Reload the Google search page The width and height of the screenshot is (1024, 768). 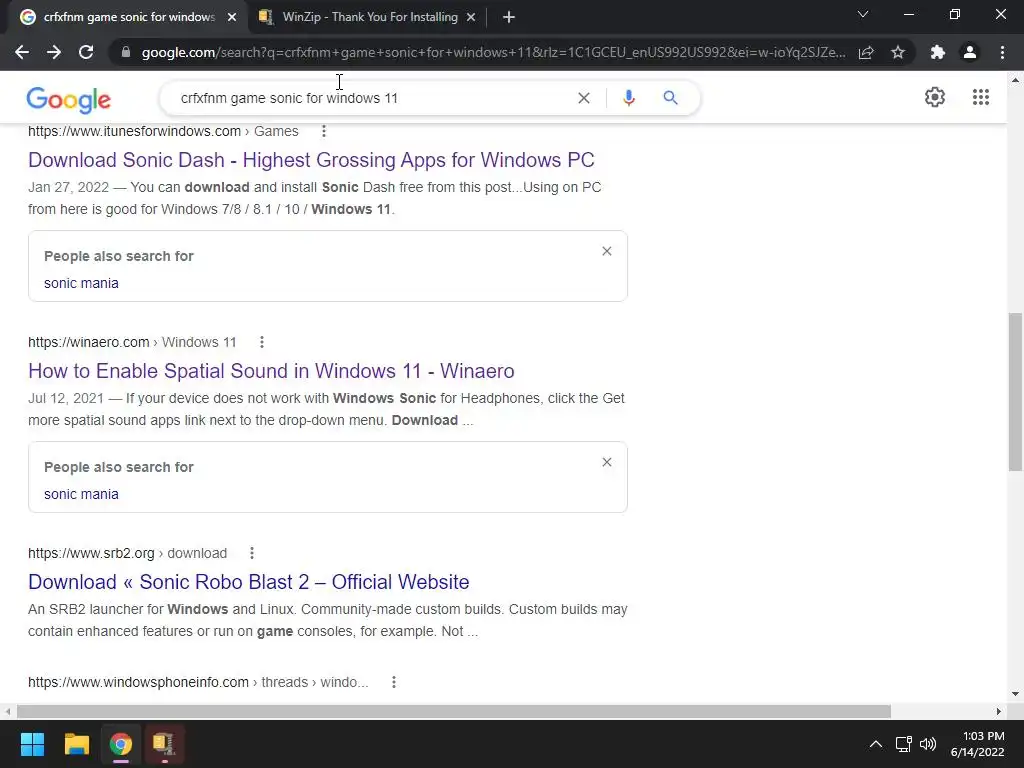[x=86, y=52]
